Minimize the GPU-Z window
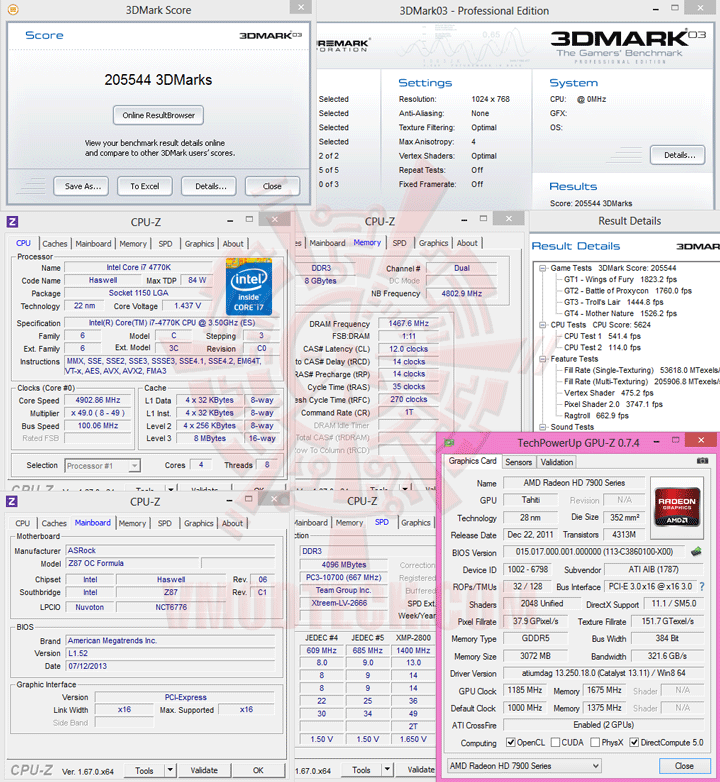Viewport: 720px width, 782px height. click(657, 442)
